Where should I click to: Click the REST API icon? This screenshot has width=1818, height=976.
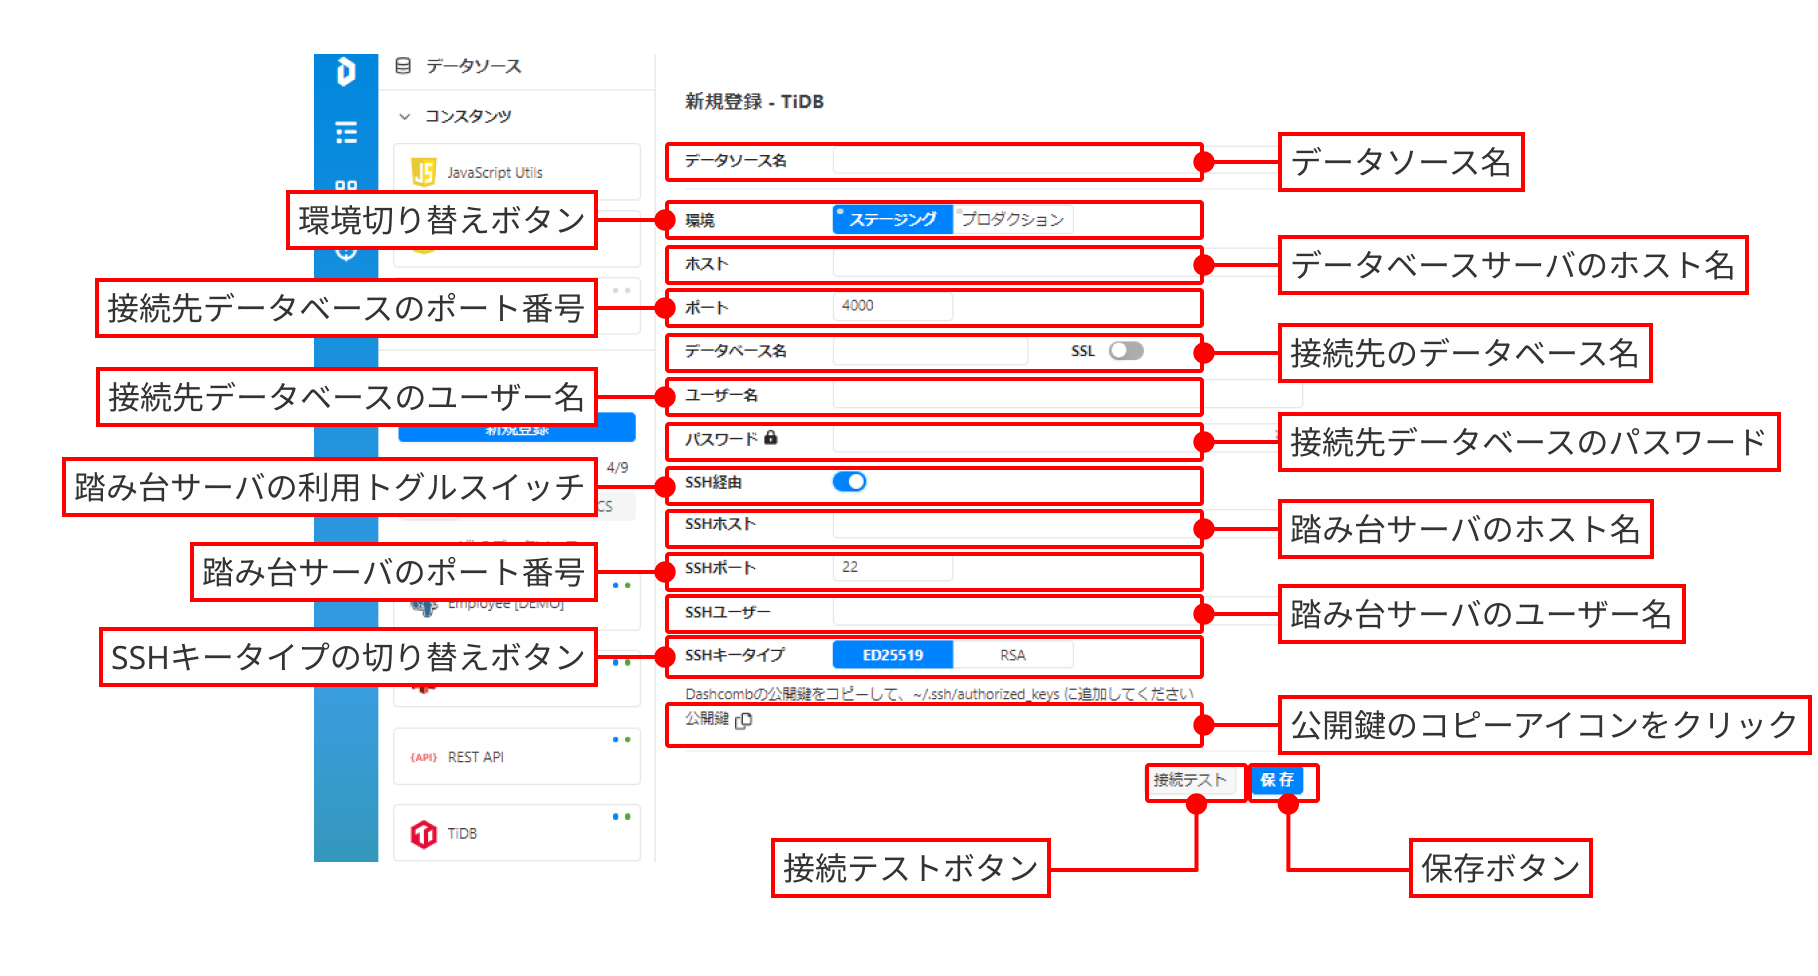click(424, 758)
